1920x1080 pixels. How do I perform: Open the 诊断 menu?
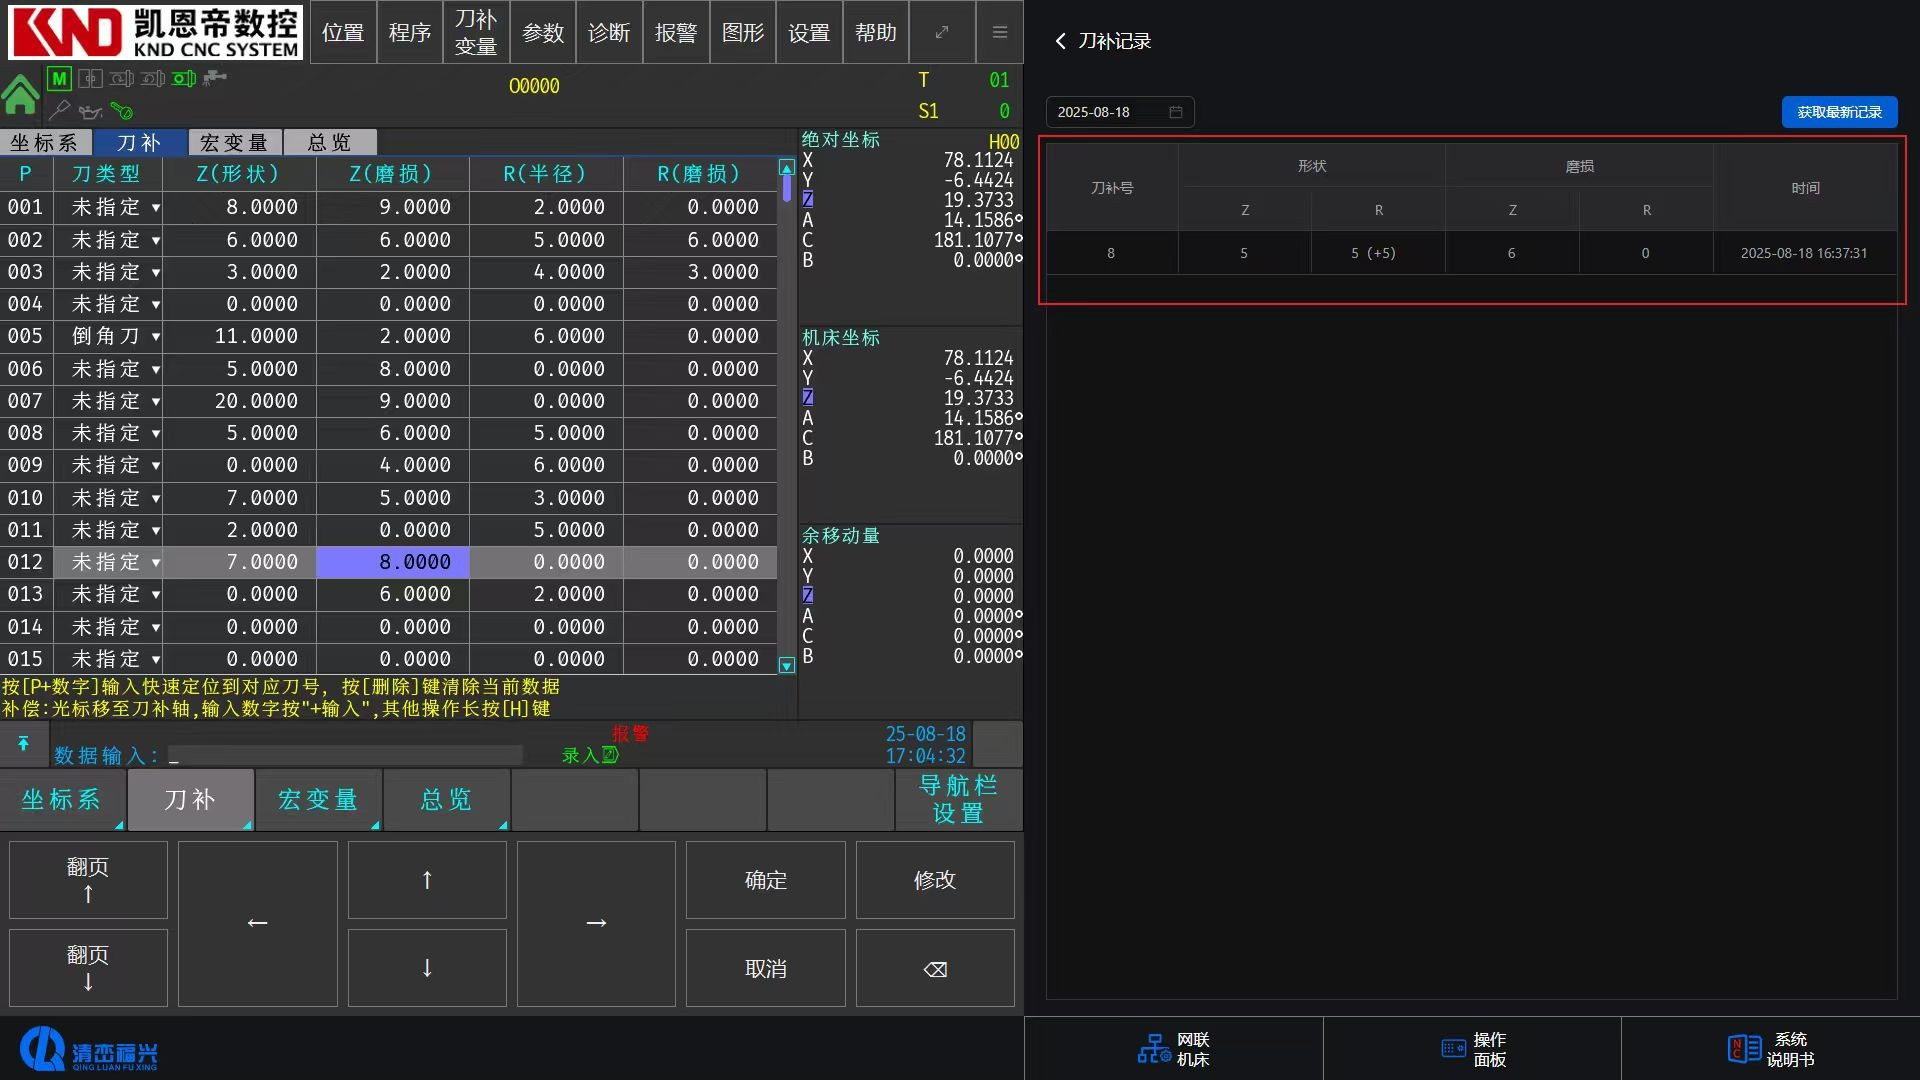(608, 32)
